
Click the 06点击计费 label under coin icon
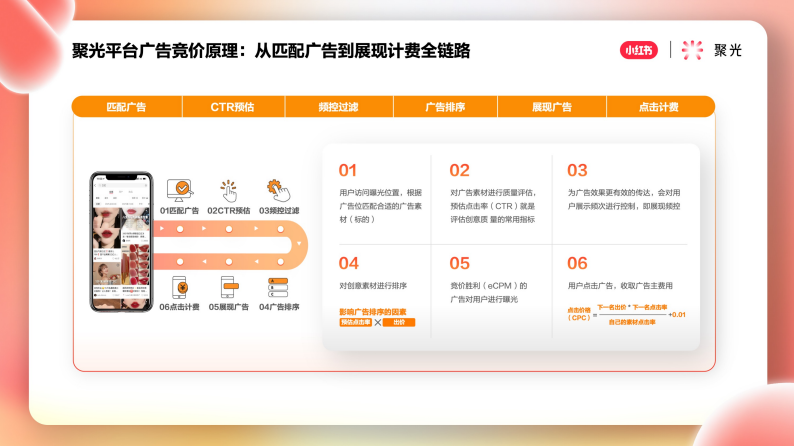click(180, 307)
